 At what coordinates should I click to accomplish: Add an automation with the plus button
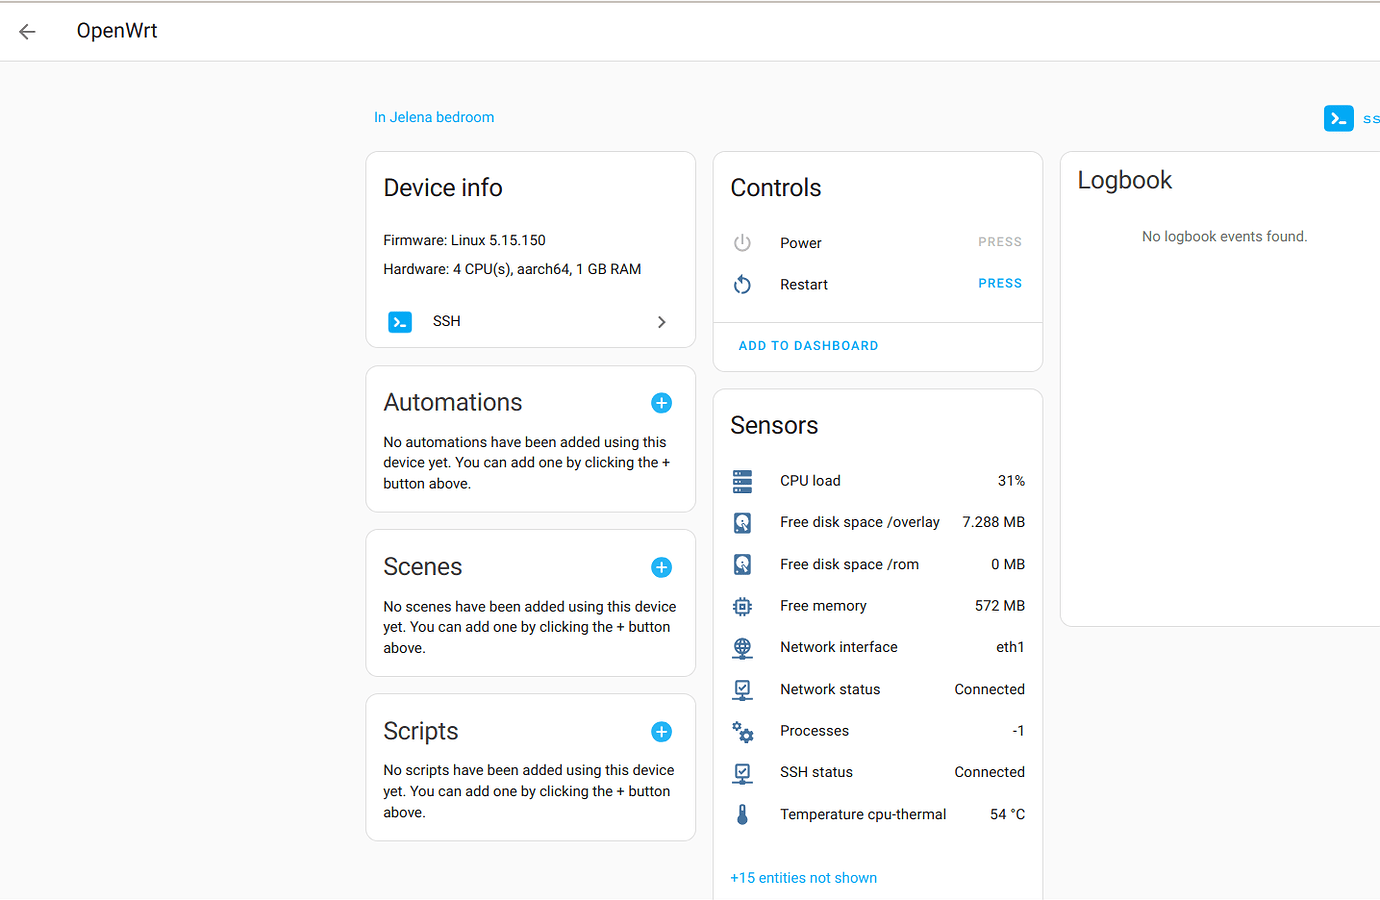(x=661, y=403)
